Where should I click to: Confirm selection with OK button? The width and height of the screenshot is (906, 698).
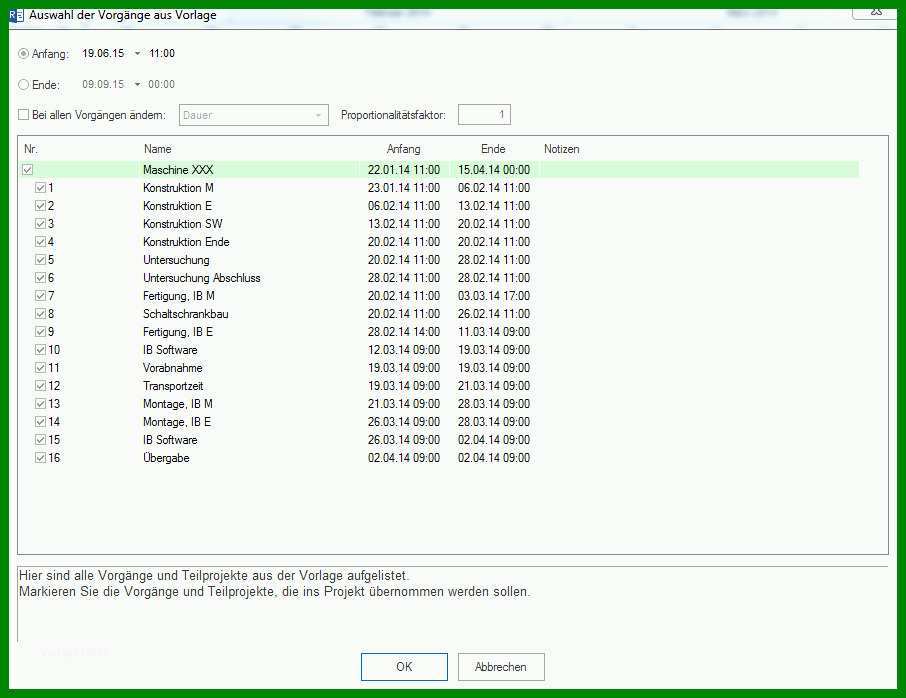point(404,667)
